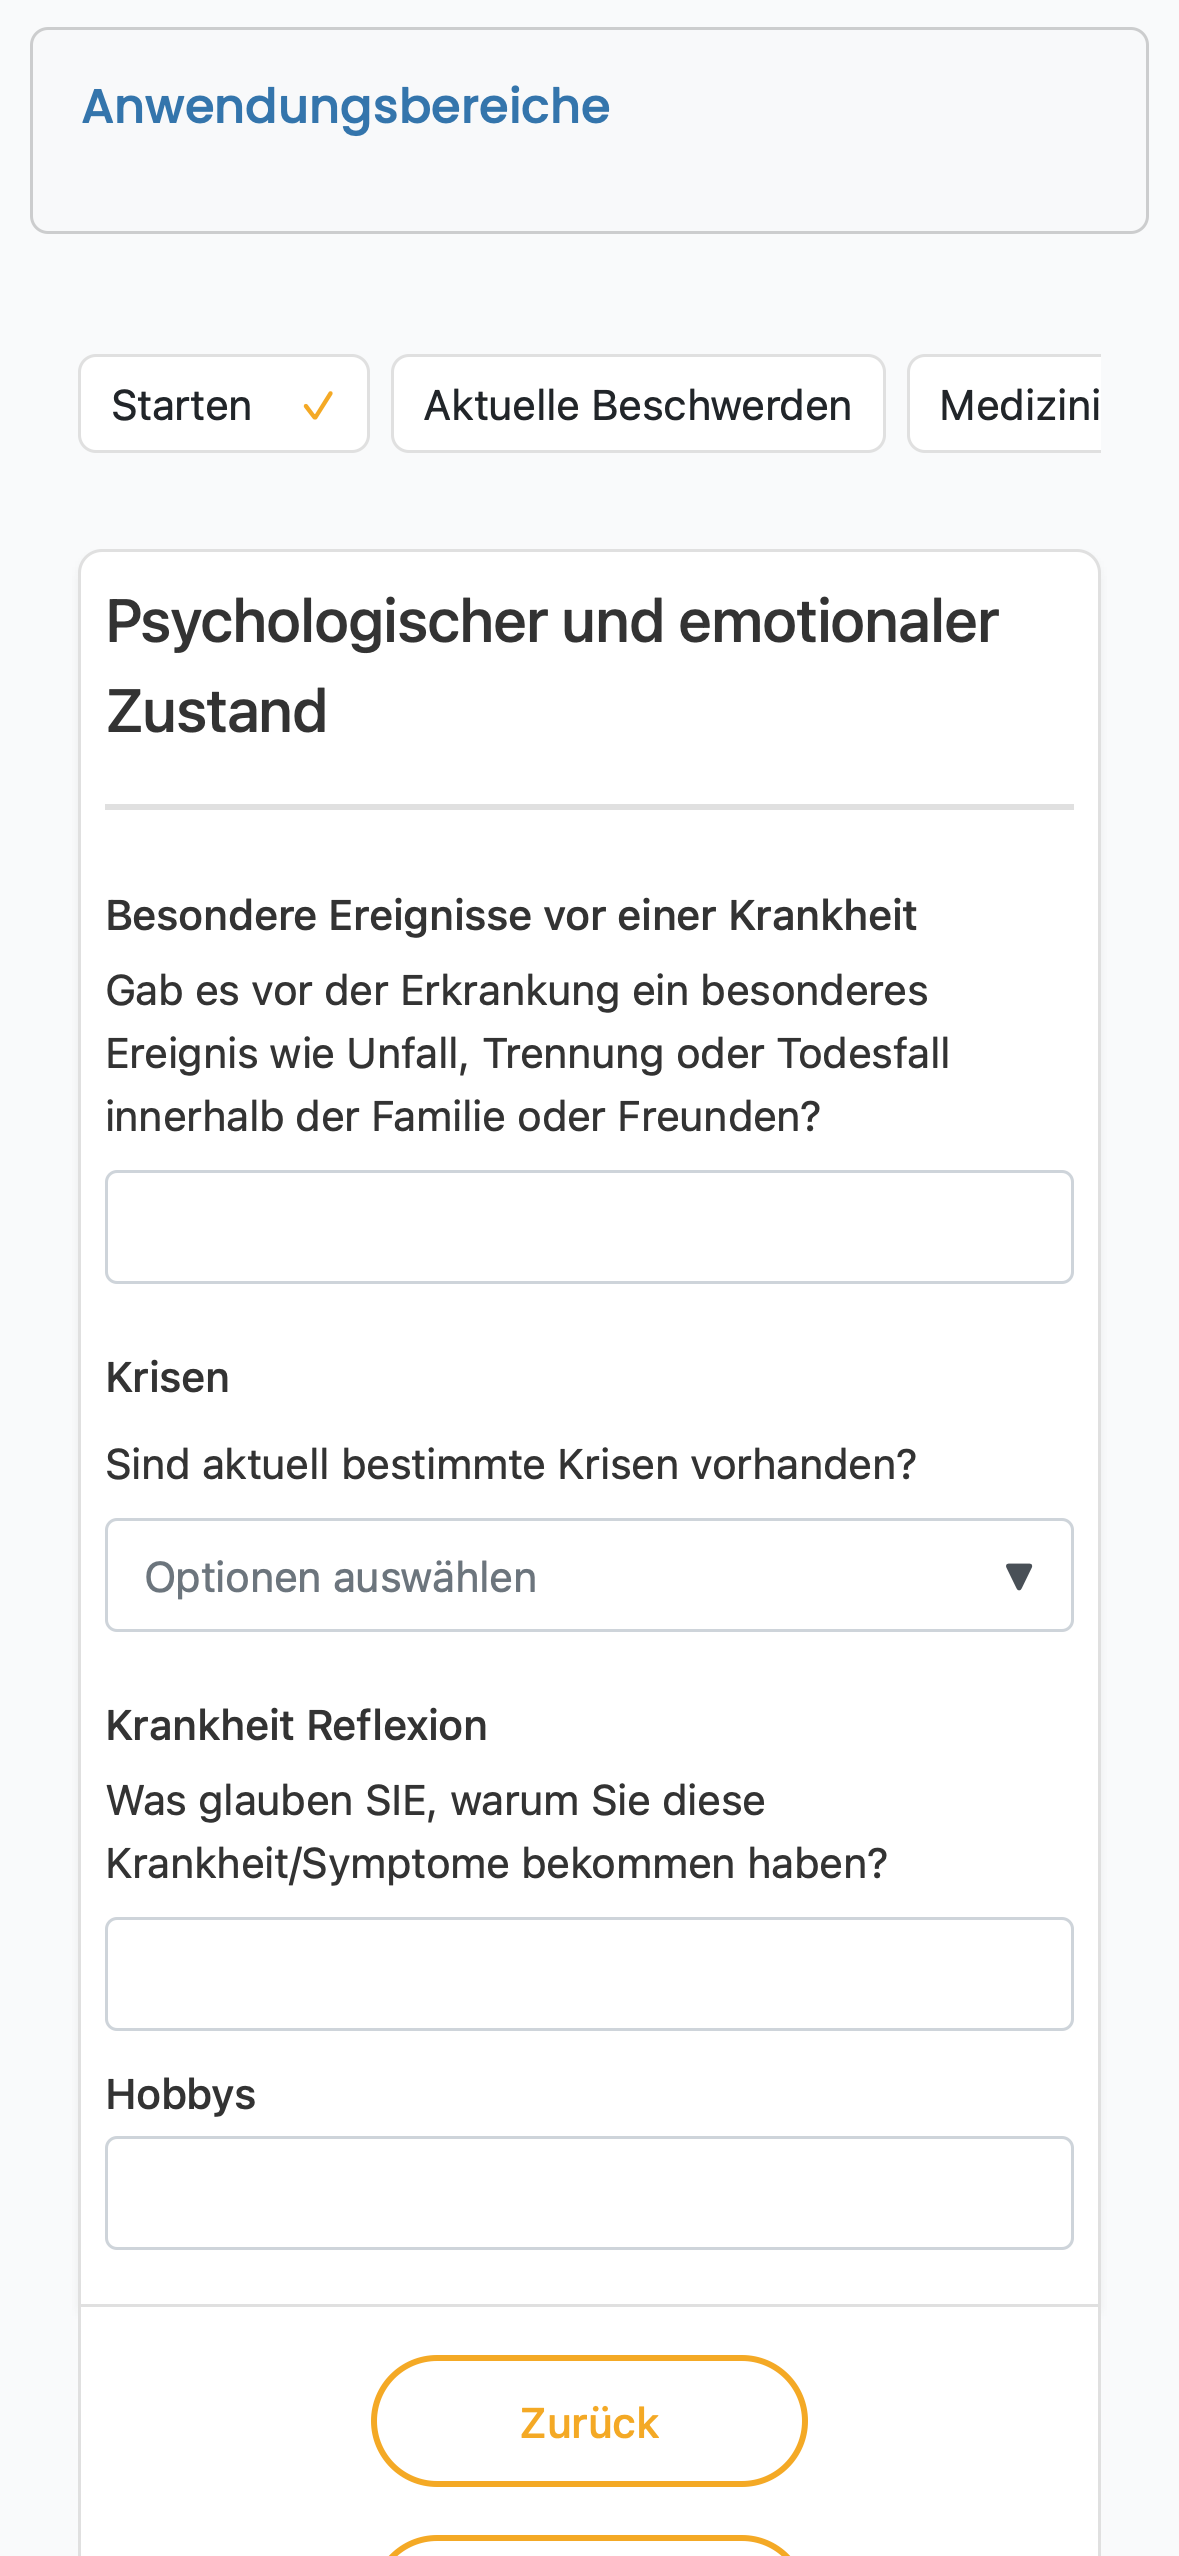Click the Krisen field label
1179x2556 pixels.
[168, 1377]
